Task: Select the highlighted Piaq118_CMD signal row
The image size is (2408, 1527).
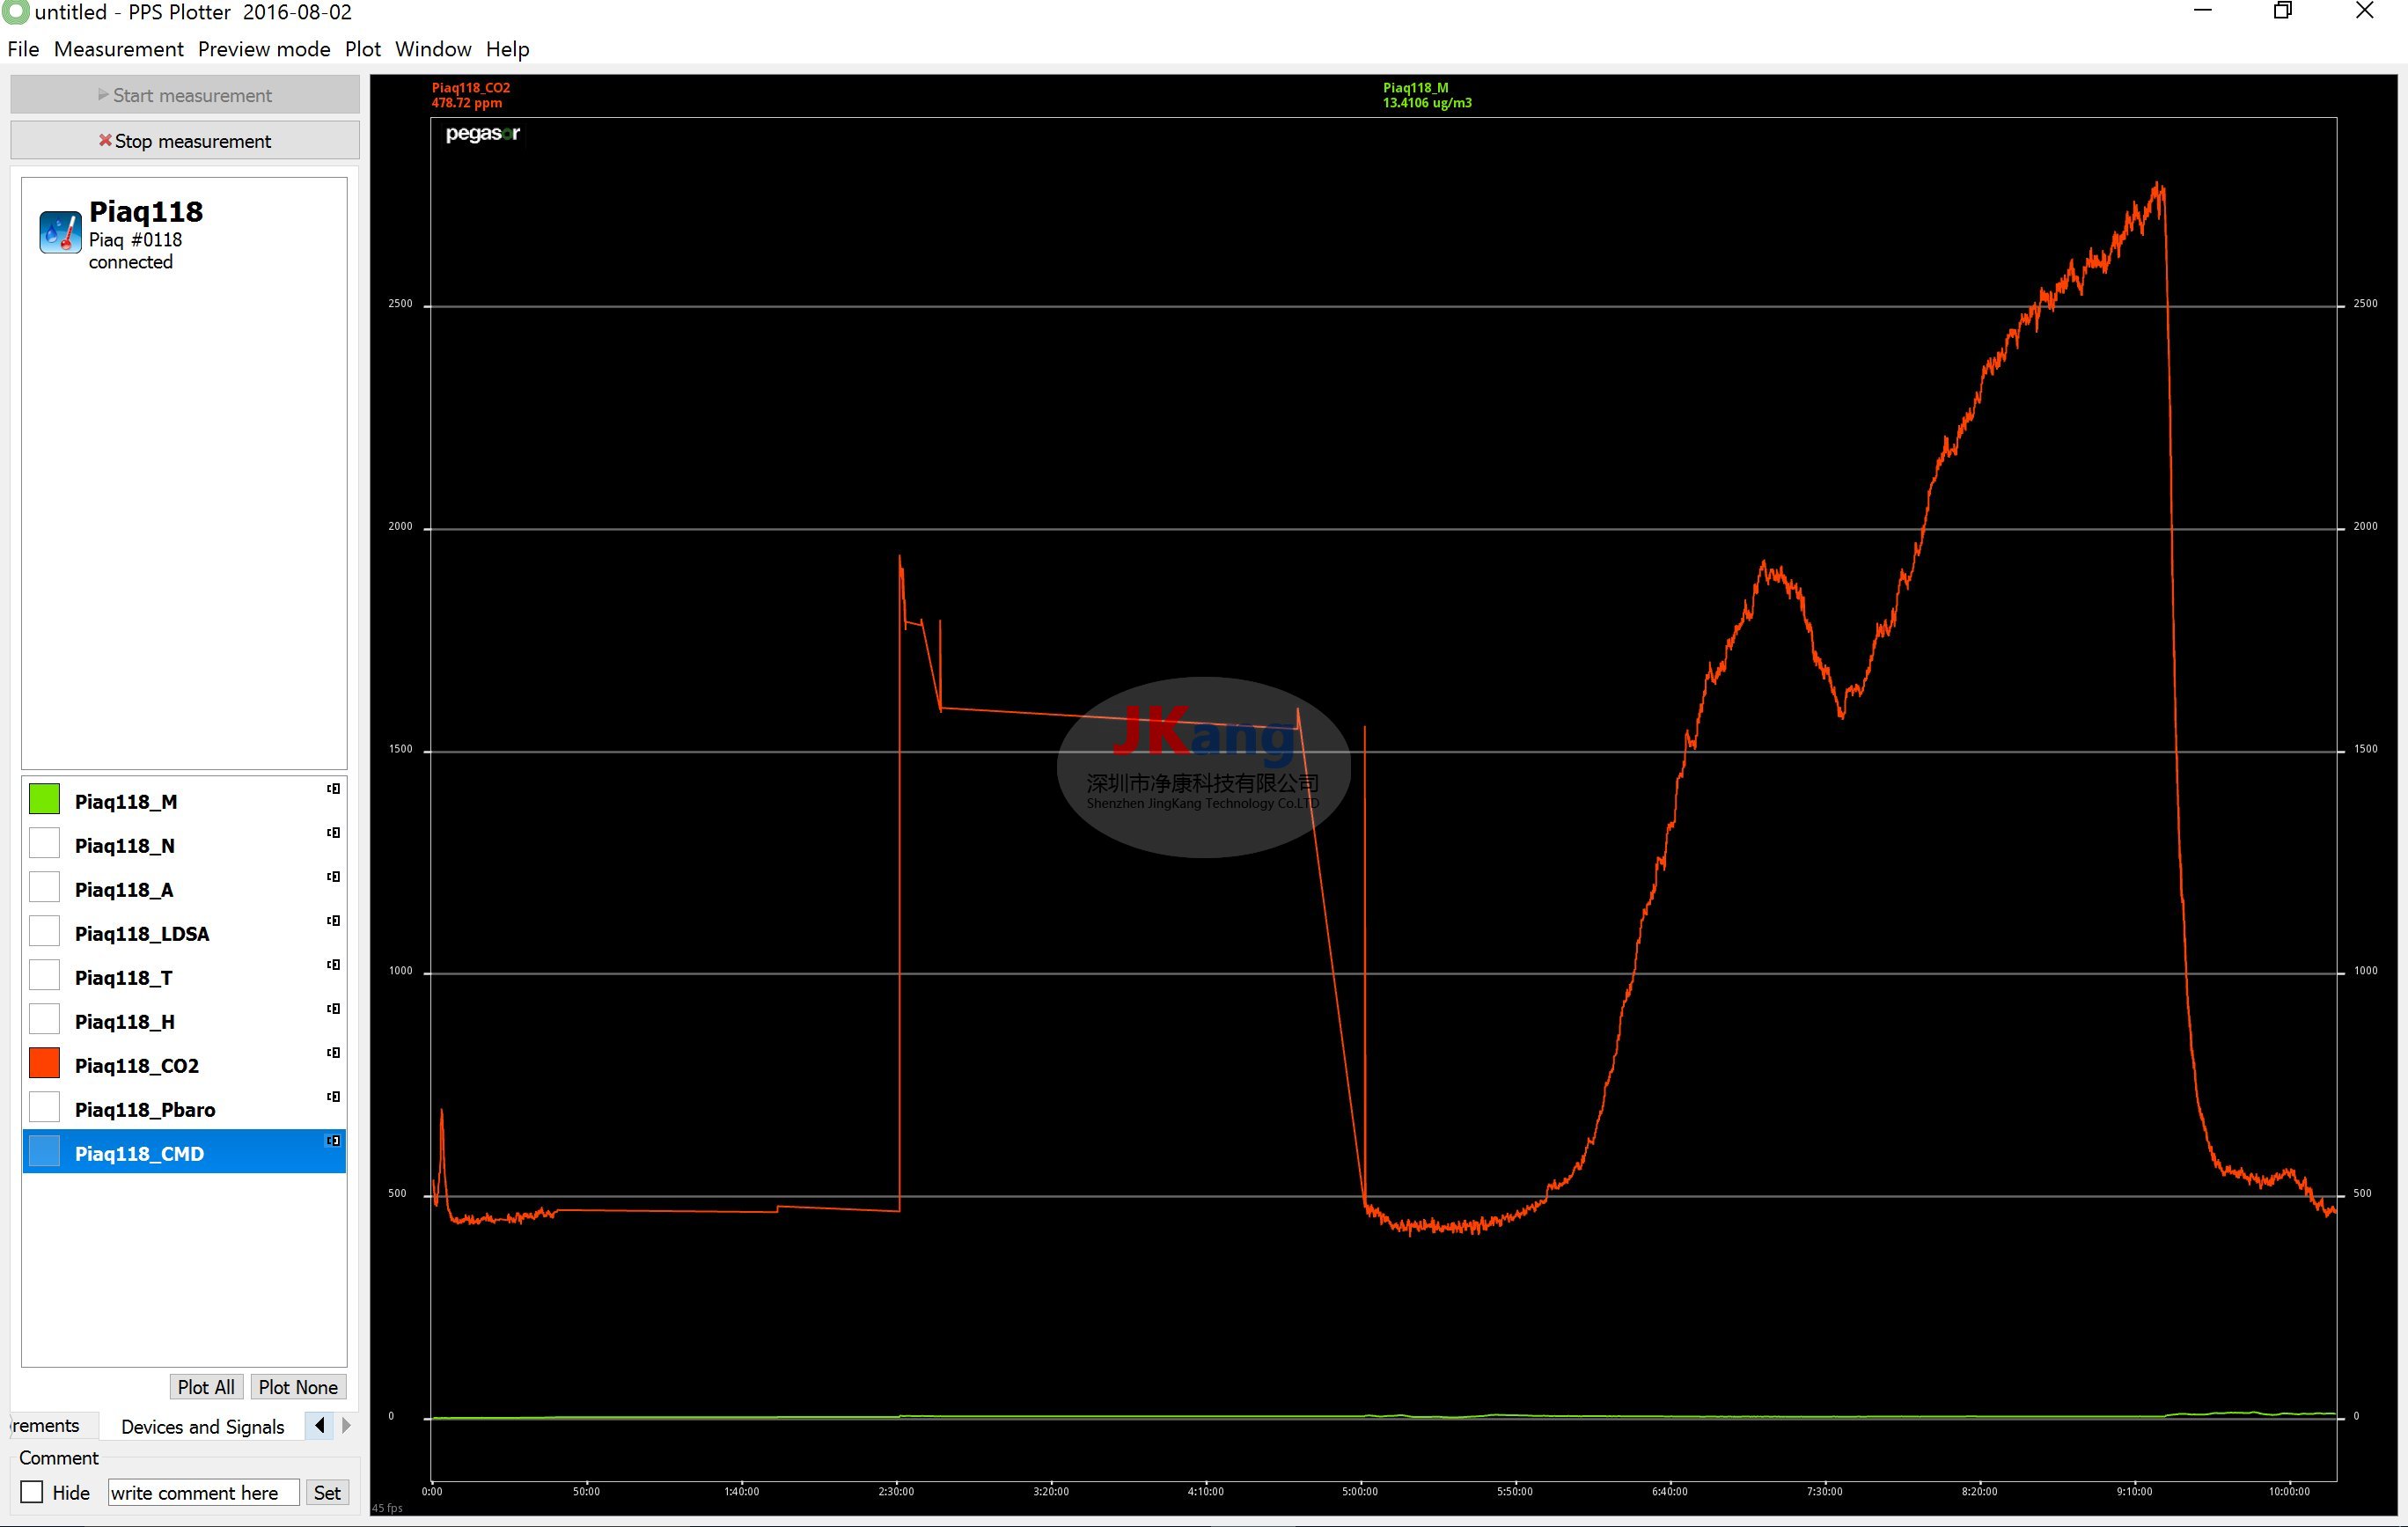Action: coord(184,1152)
